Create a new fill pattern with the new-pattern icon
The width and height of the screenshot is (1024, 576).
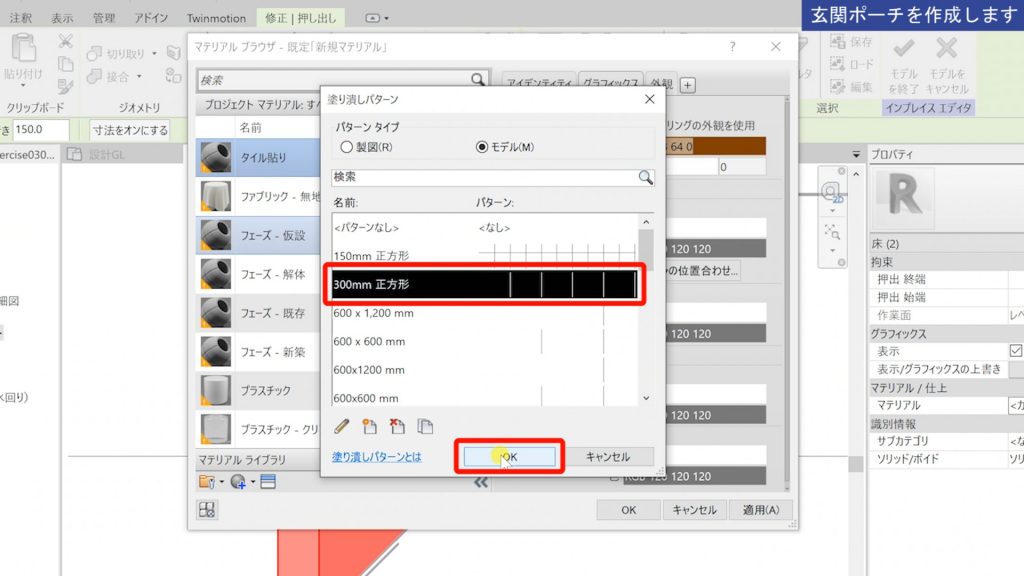(x=372, y=425)
